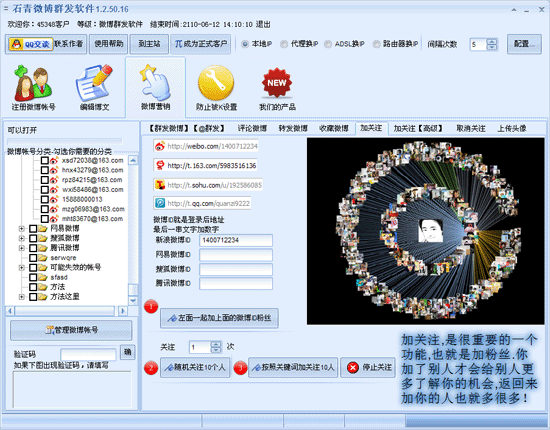Click the 管理微博帐号 button
The image size is (550, 430).
point(71,330)
